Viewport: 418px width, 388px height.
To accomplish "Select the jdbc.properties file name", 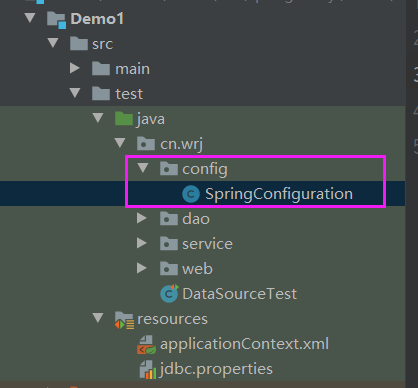I will click(x=216, y=370).
